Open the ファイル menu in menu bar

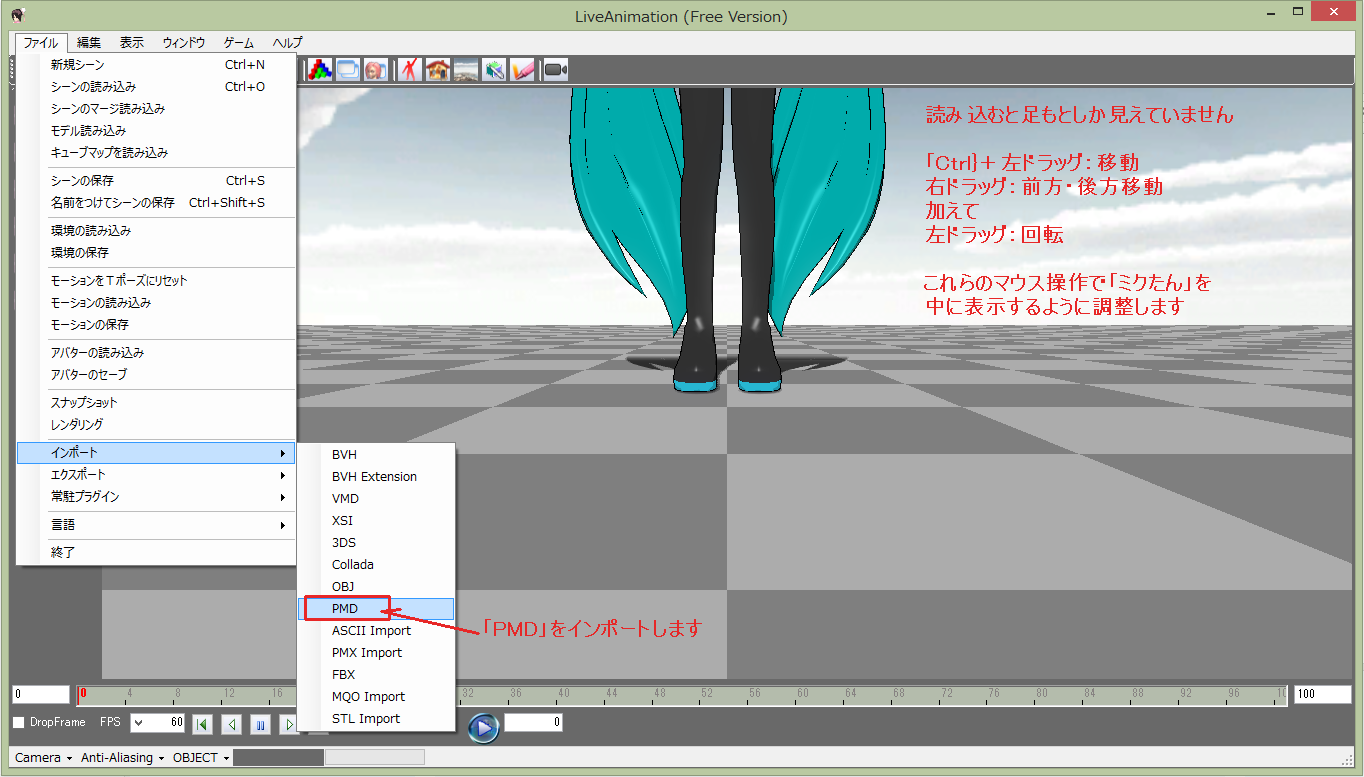(x=41, y=43)
